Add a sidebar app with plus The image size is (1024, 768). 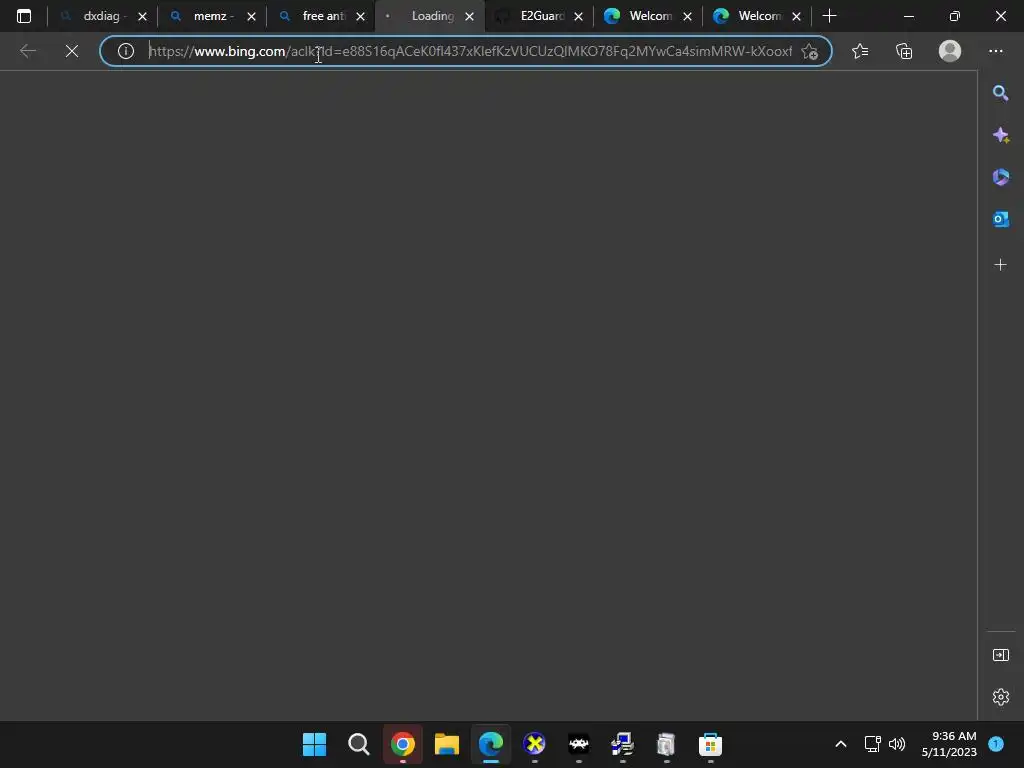click(x=1000, y=264)
